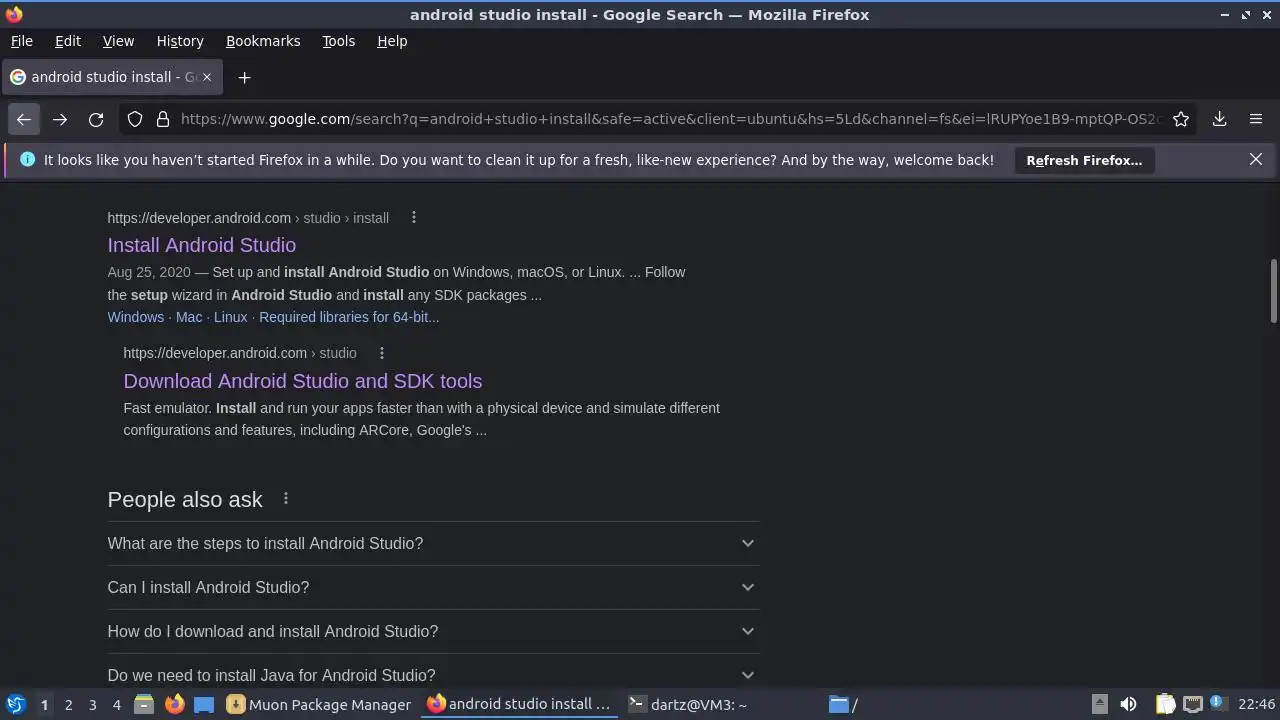Switch to virtual desktop 4

point(116,704)
